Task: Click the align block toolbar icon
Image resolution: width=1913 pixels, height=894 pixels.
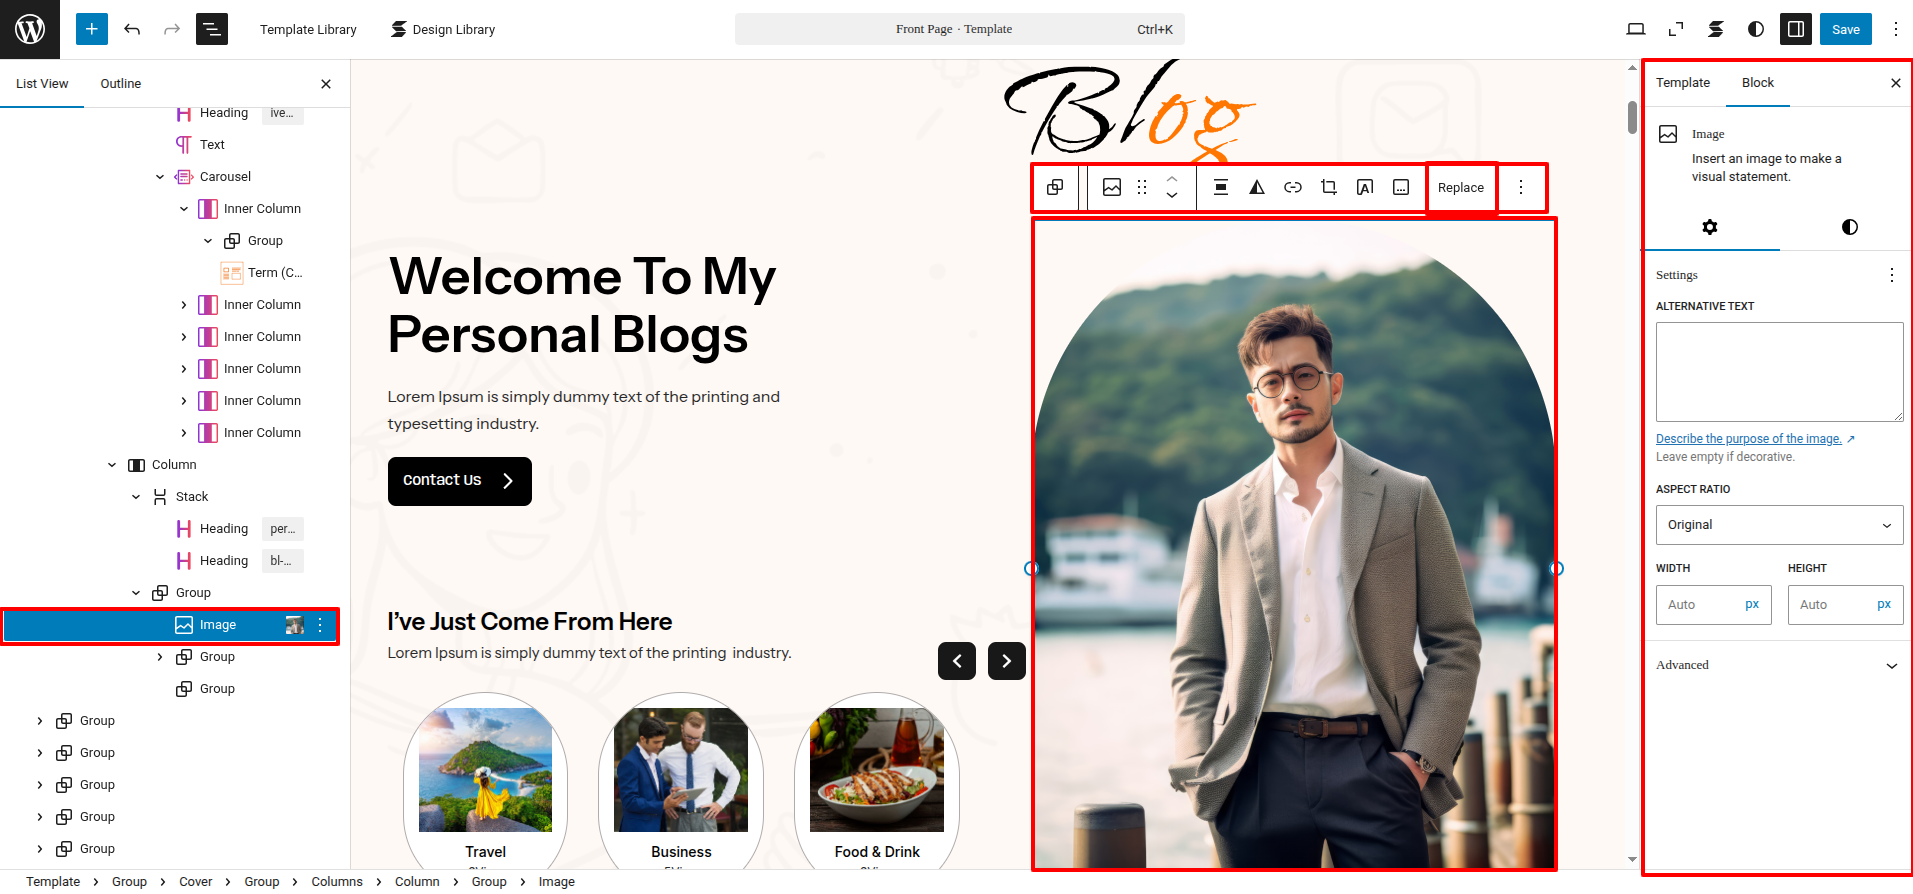Action: [x=1221, y=187]
